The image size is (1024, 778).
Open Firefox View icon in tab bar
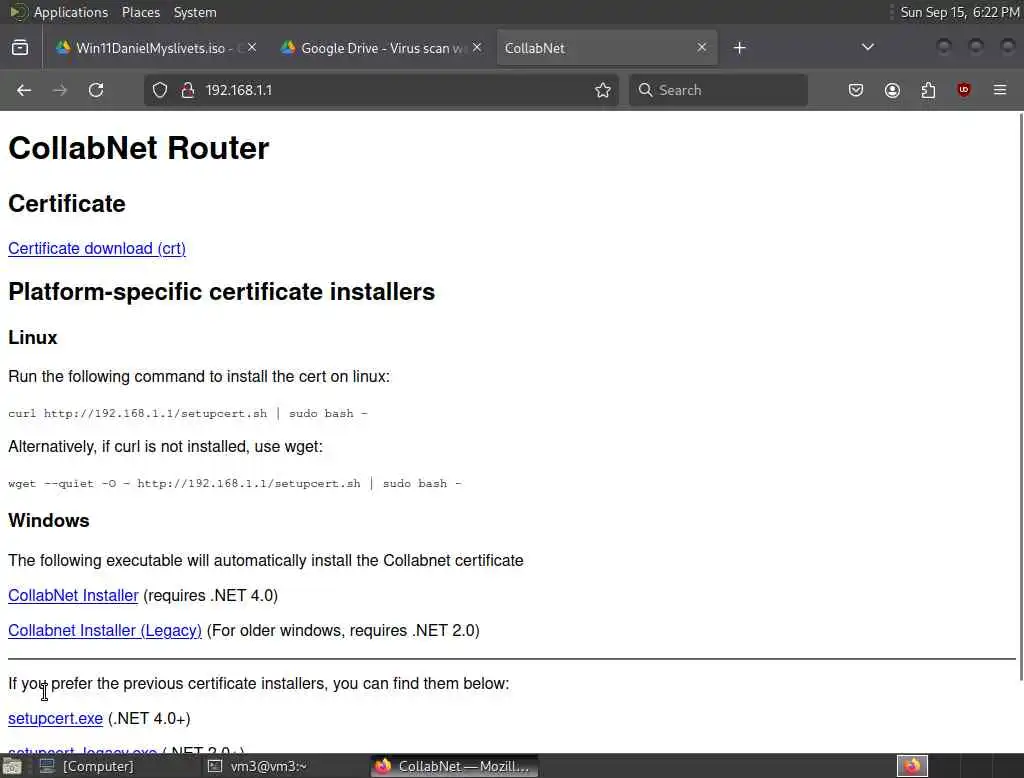(20, 48)
